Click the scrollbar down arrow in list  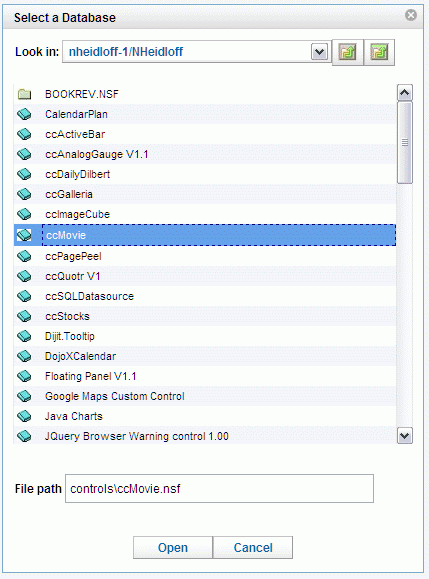coord(405,436)
